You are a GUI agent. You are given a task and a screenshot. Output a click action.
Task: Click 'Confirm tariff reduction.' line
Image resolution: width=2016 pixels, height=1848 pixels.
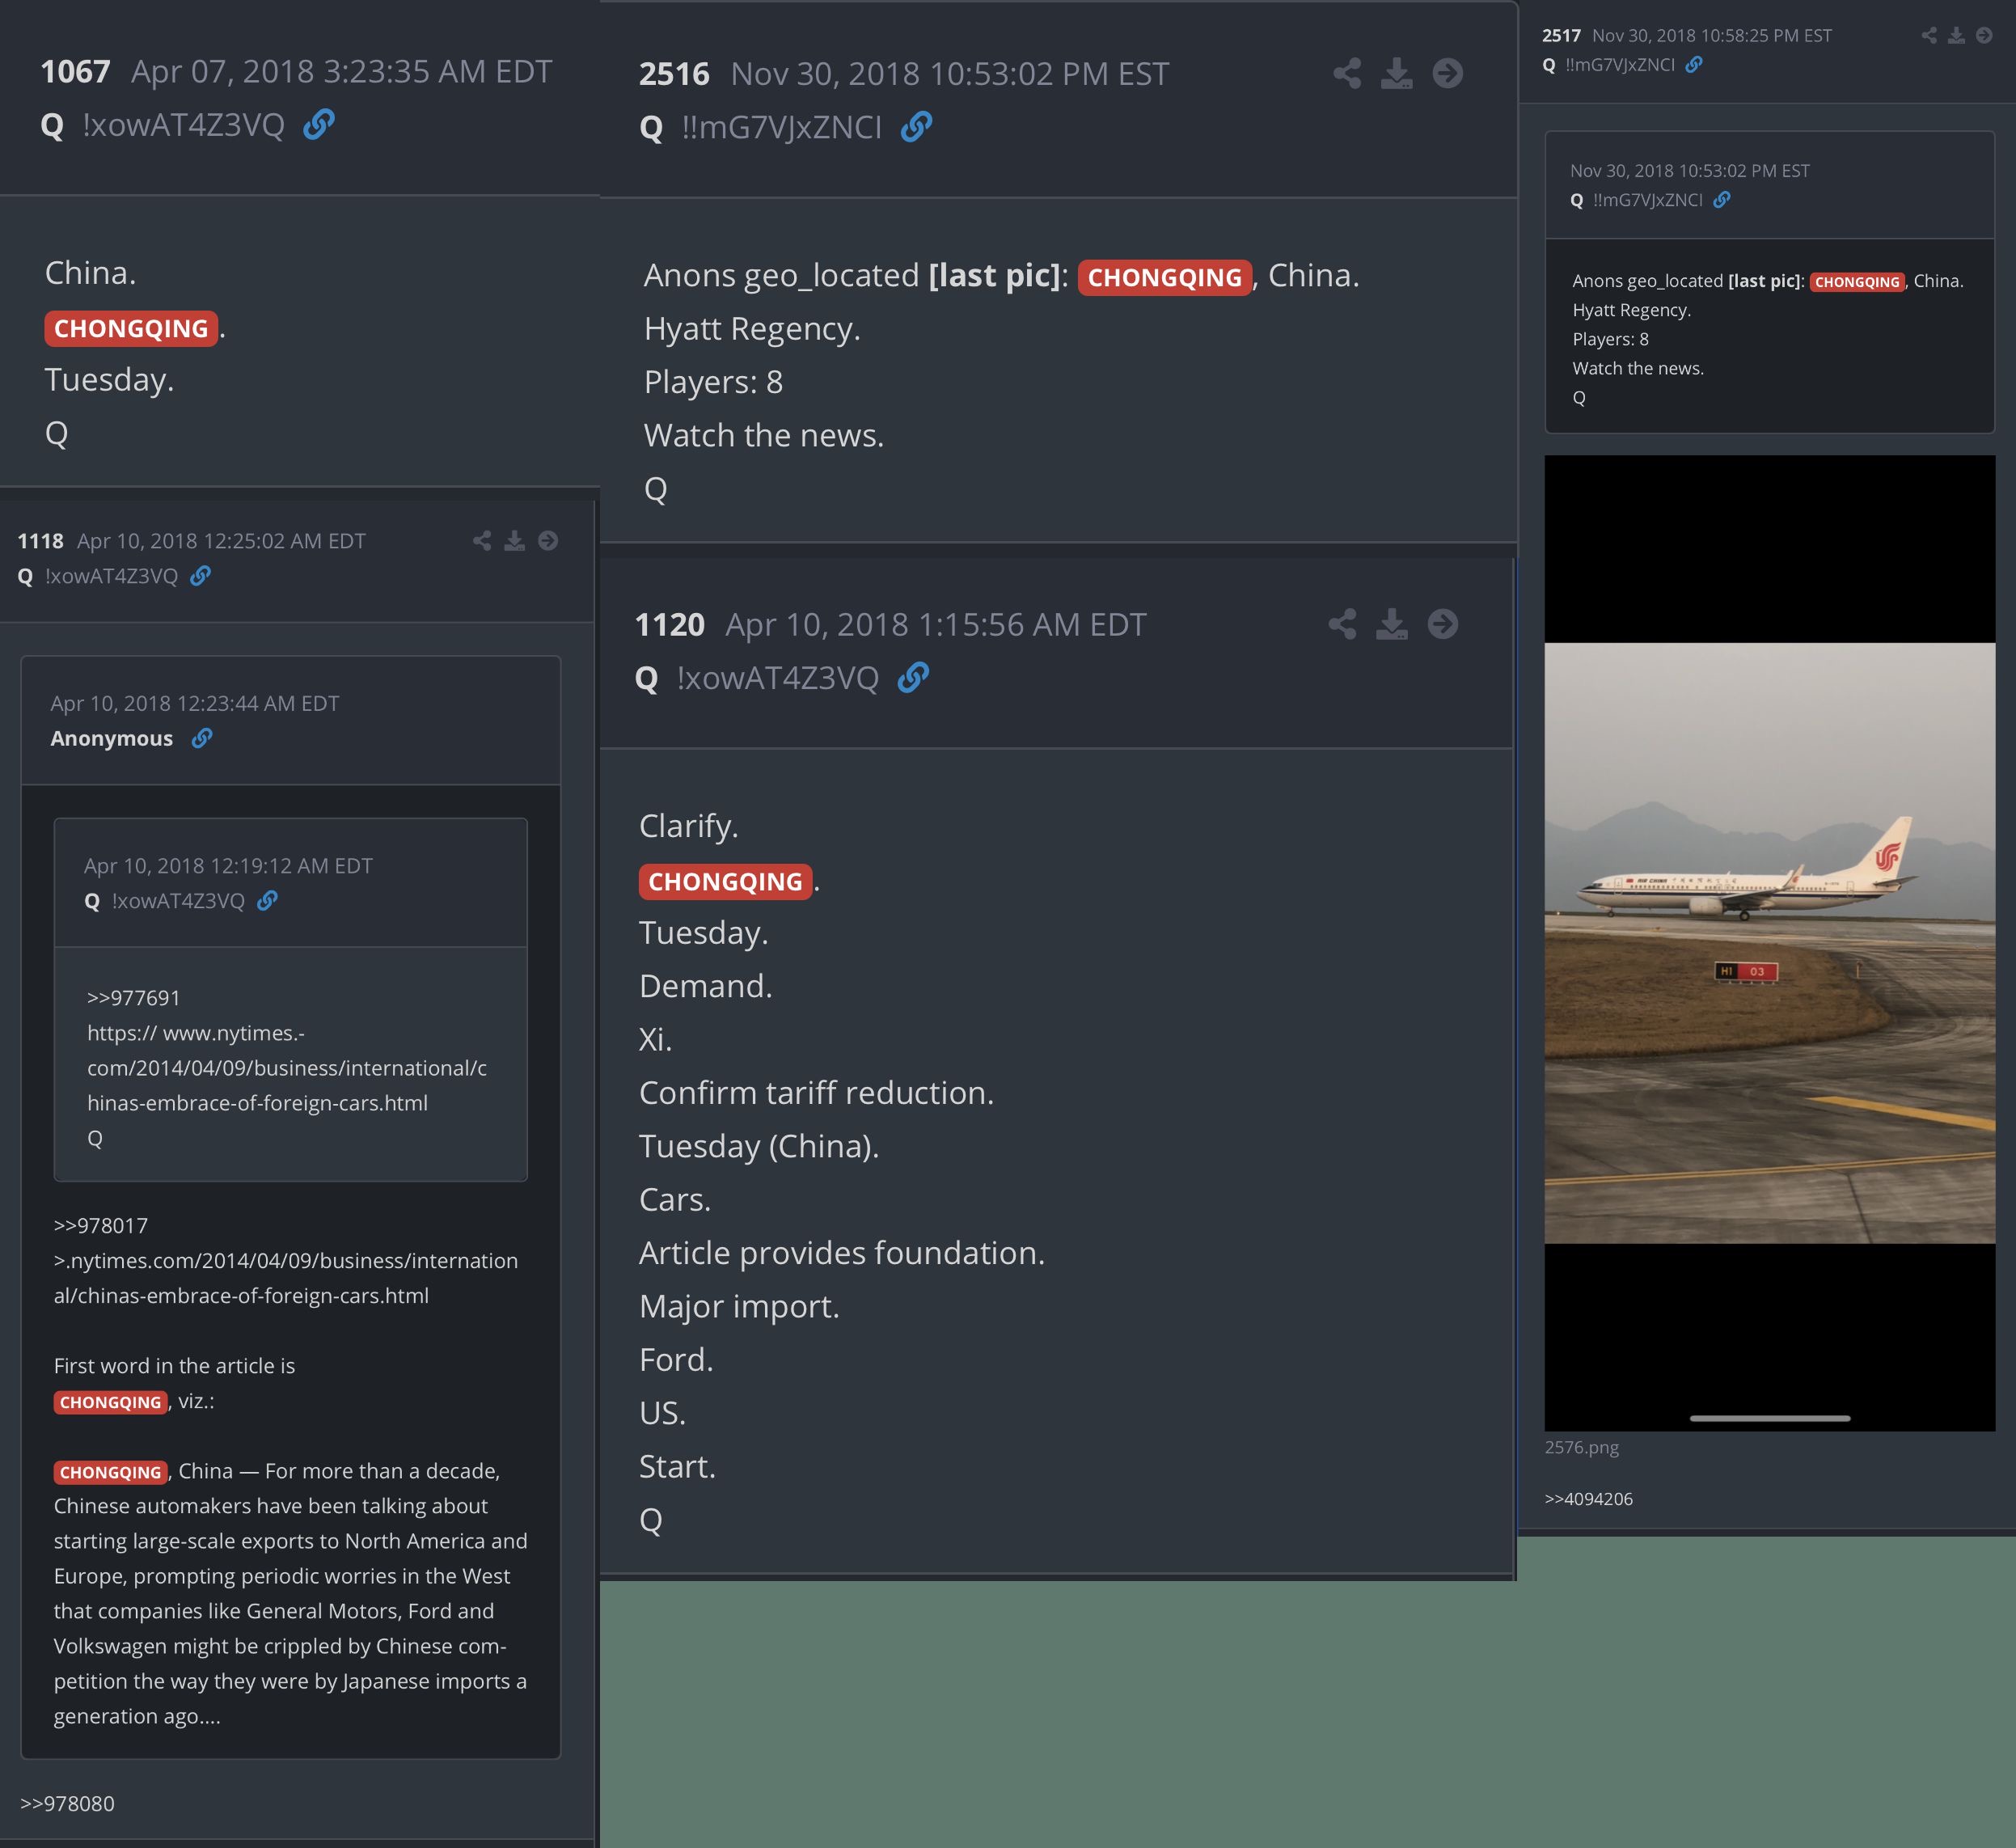point(816,1093)
